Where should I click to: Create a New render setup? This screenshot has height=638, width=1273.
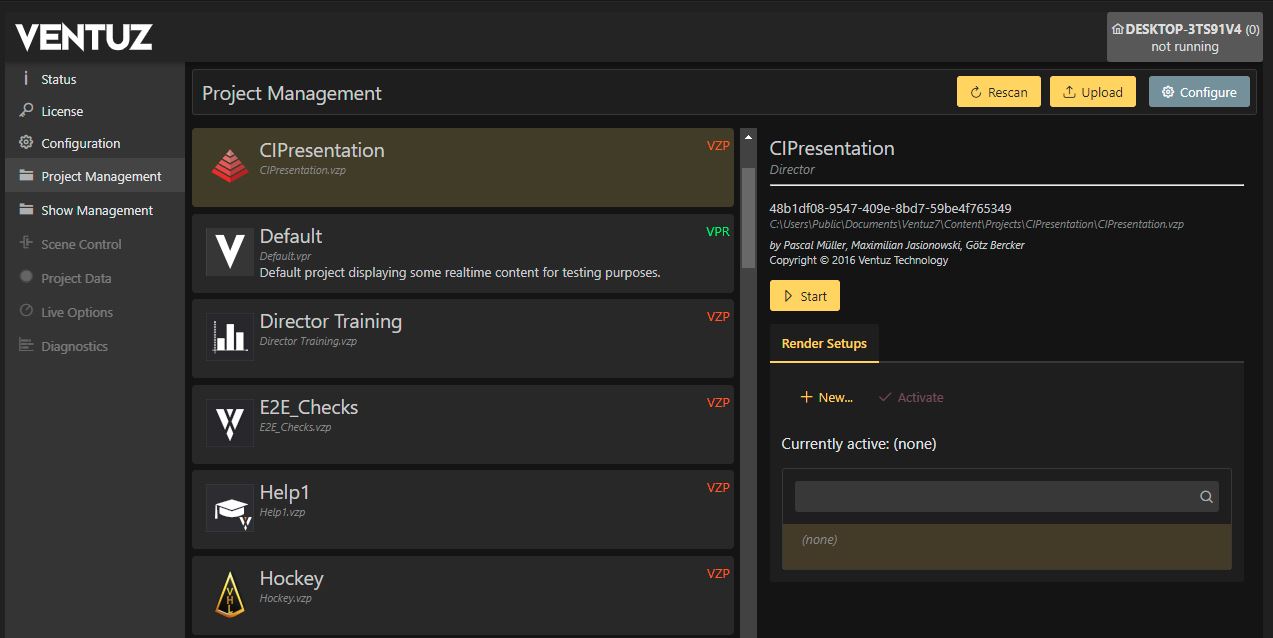pyautogui.click(x=826, y=397)
